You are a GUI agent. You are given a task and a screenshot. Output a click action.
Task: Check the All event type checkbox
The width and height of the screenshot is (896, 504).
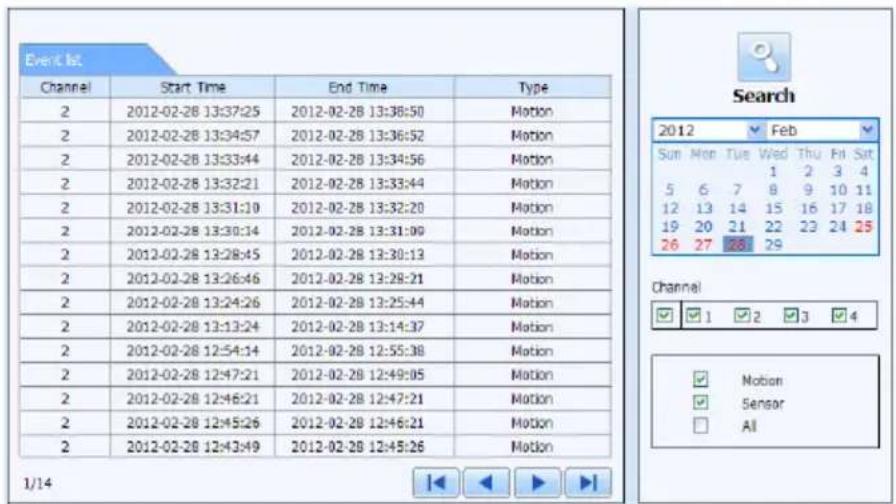[x=701, y=425]
